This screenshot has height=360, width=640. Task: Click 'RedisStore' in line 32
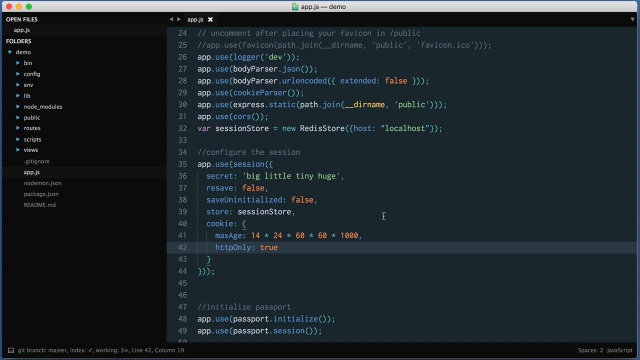[322, 129]
